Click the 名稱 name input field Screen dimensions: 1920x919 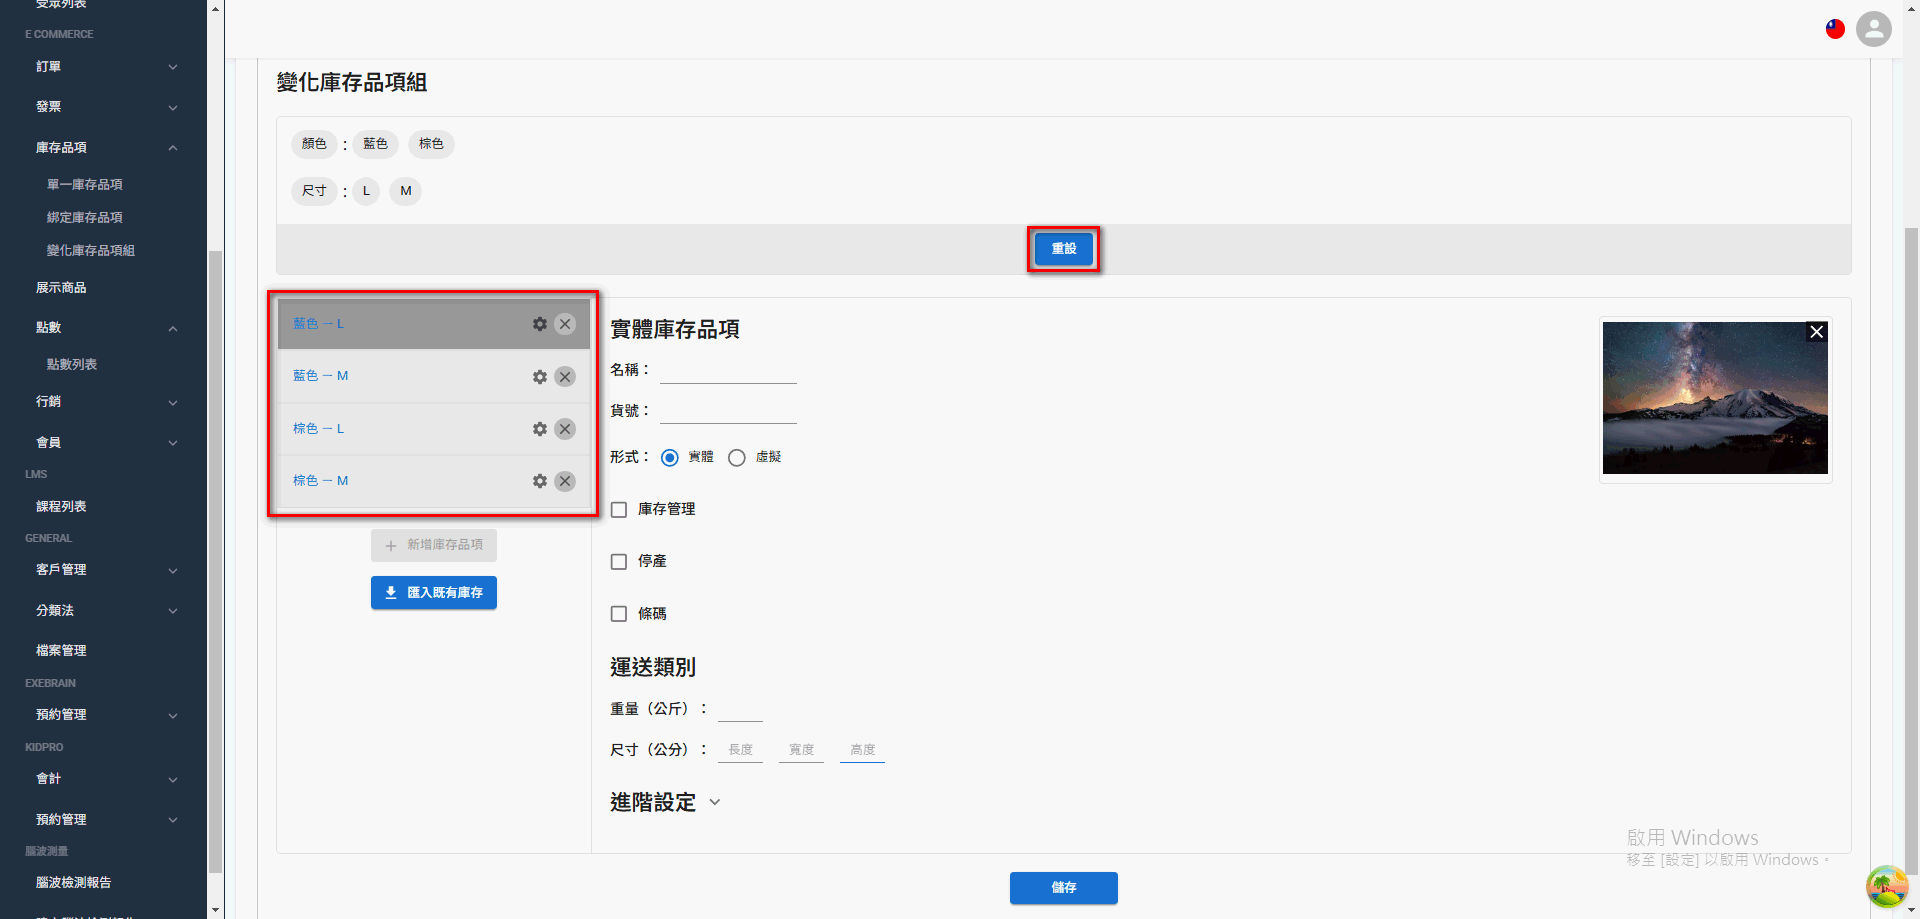728,371
